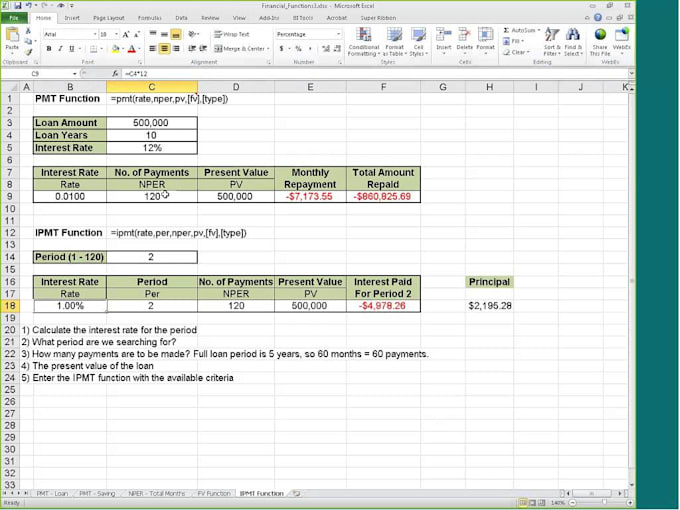Toggle Middle Align vertical alignment

[164, 34]
